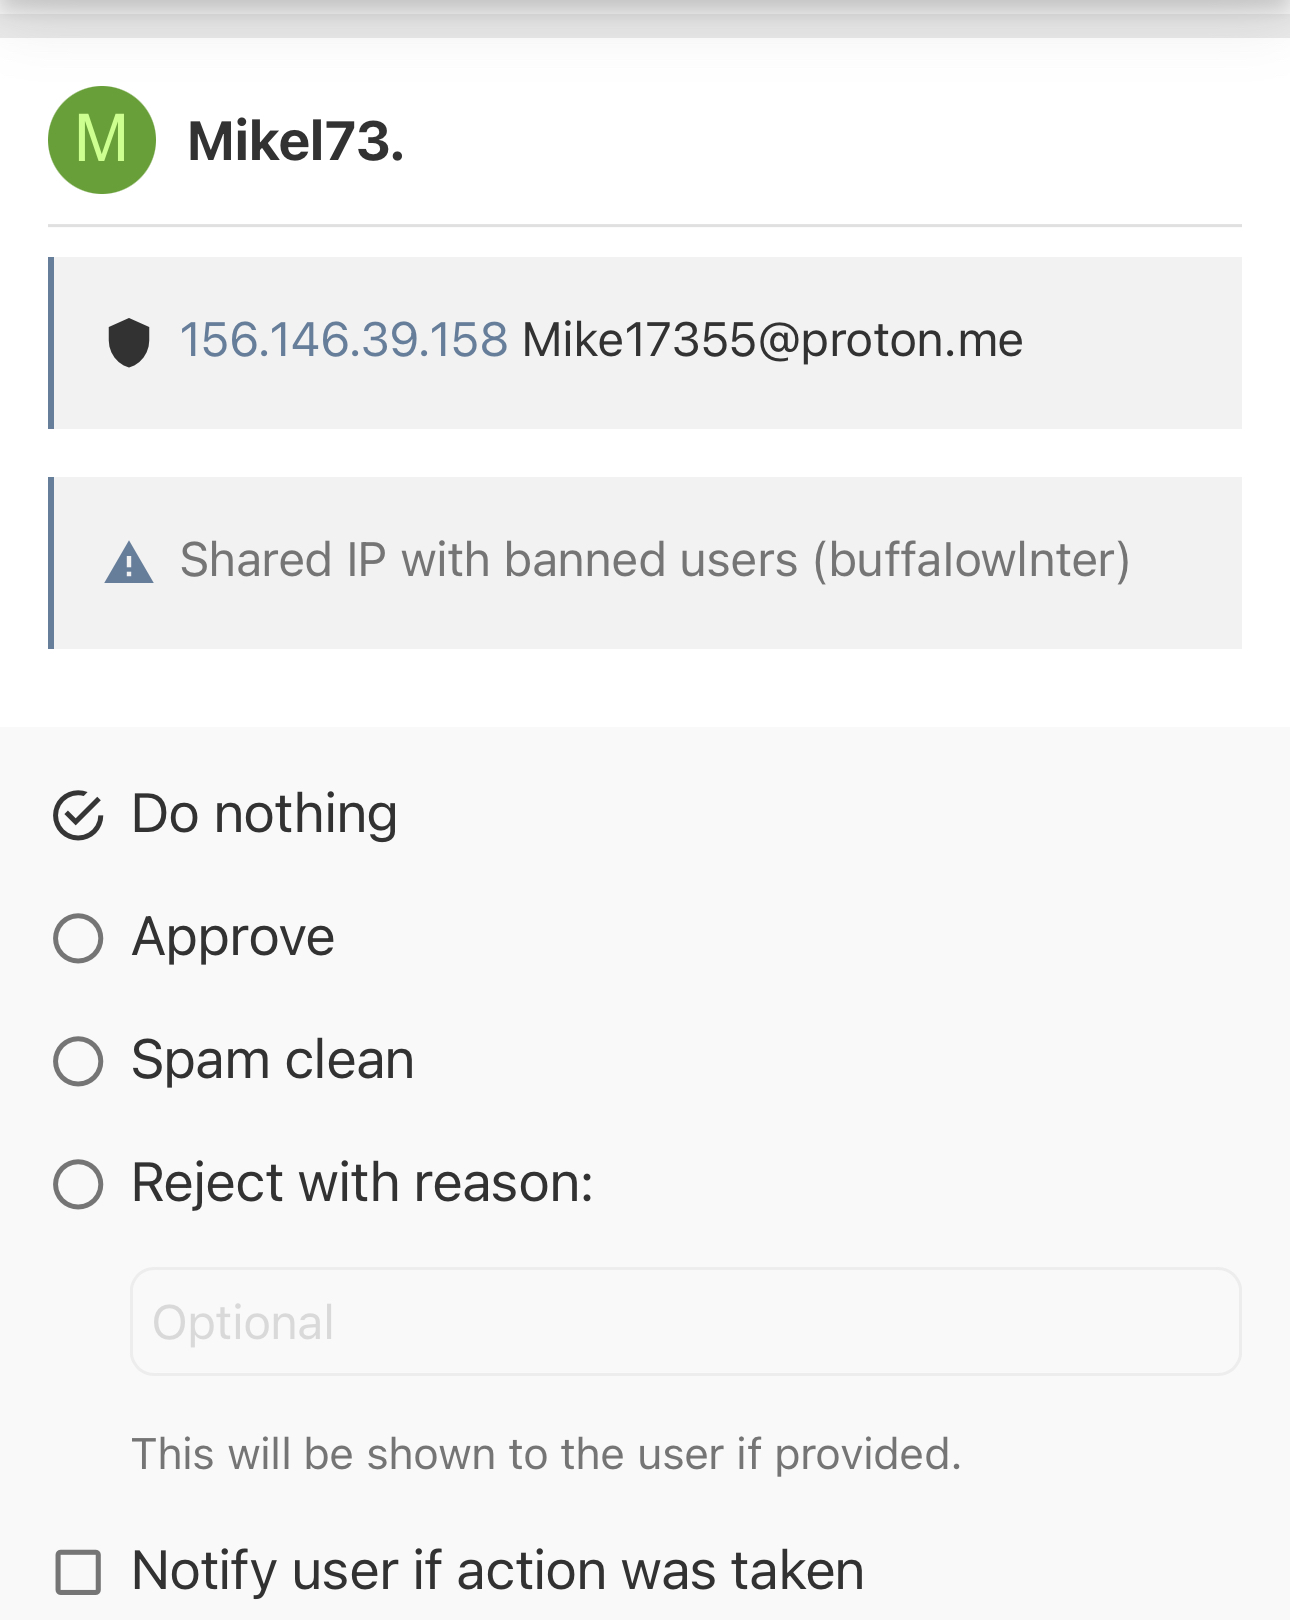
Task: Focus the Optional reject reason field
Action: pyautogui.click(x=686, y=1321)
